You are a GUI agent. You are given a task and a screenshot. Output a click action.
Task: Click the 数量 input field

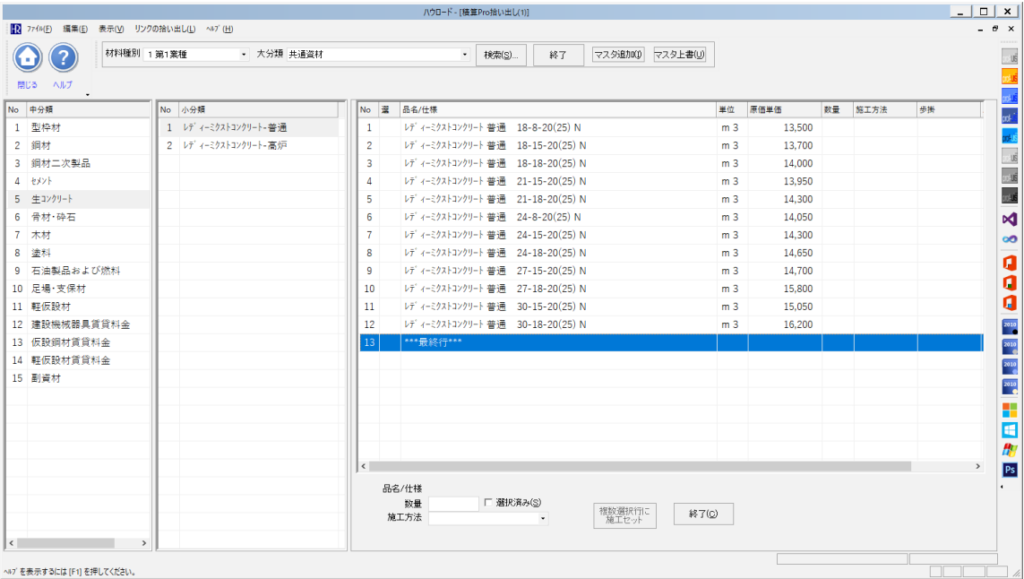click(x=453, y=503)
